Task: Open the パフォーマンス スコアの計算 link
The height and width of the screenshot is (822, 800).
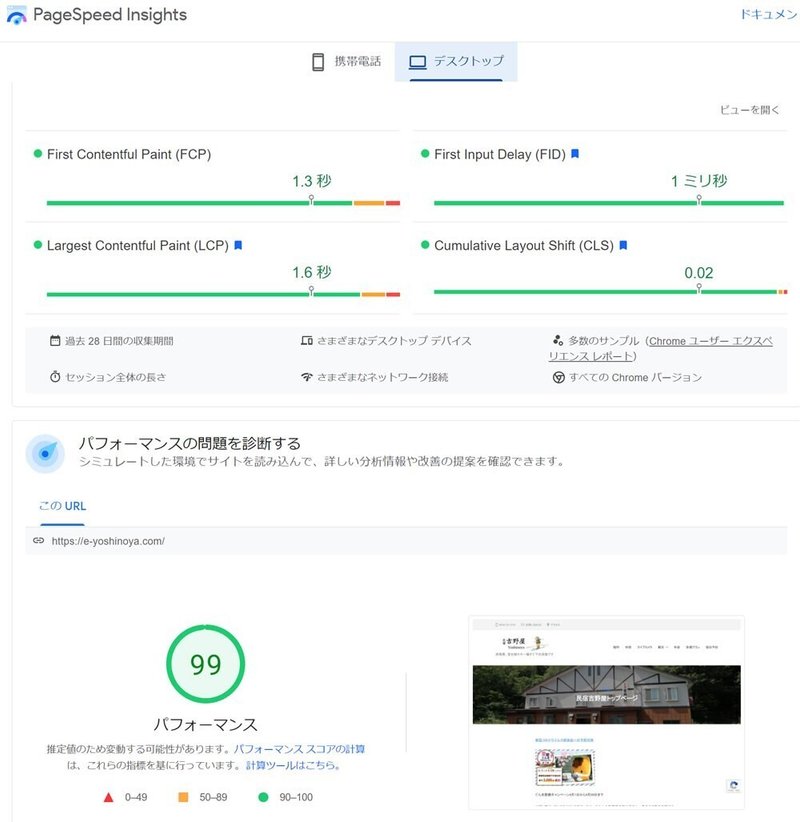Action: point(299,749)
